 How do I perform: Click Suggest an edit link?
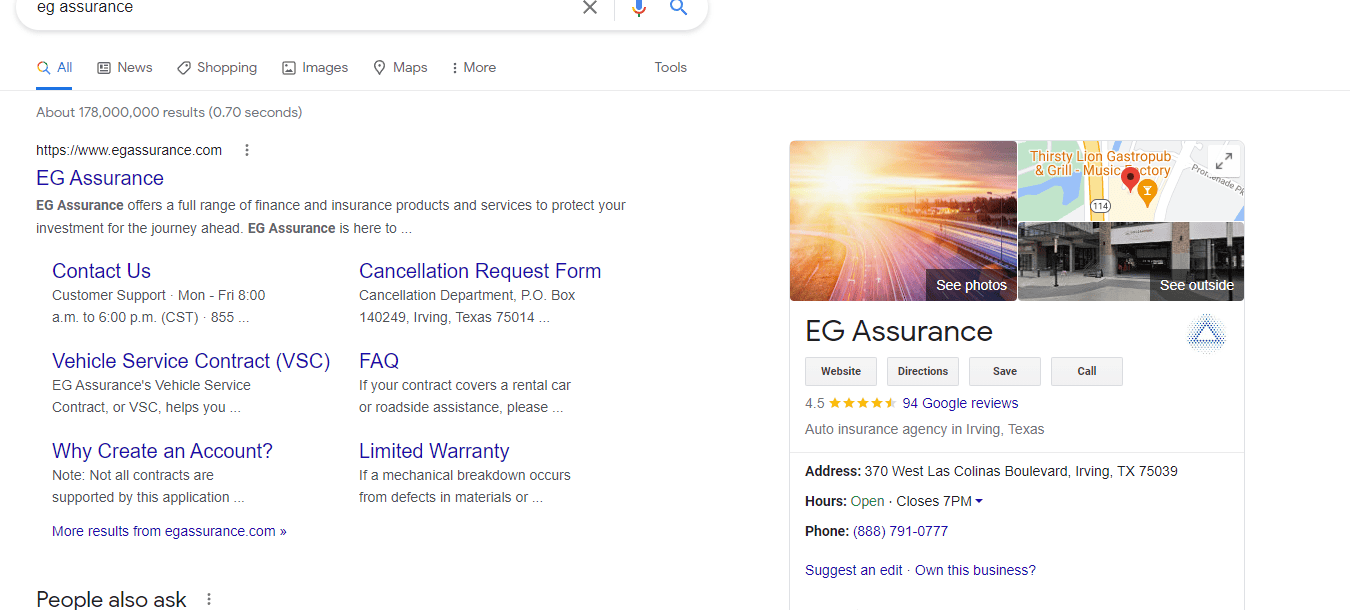click(854, 570)
